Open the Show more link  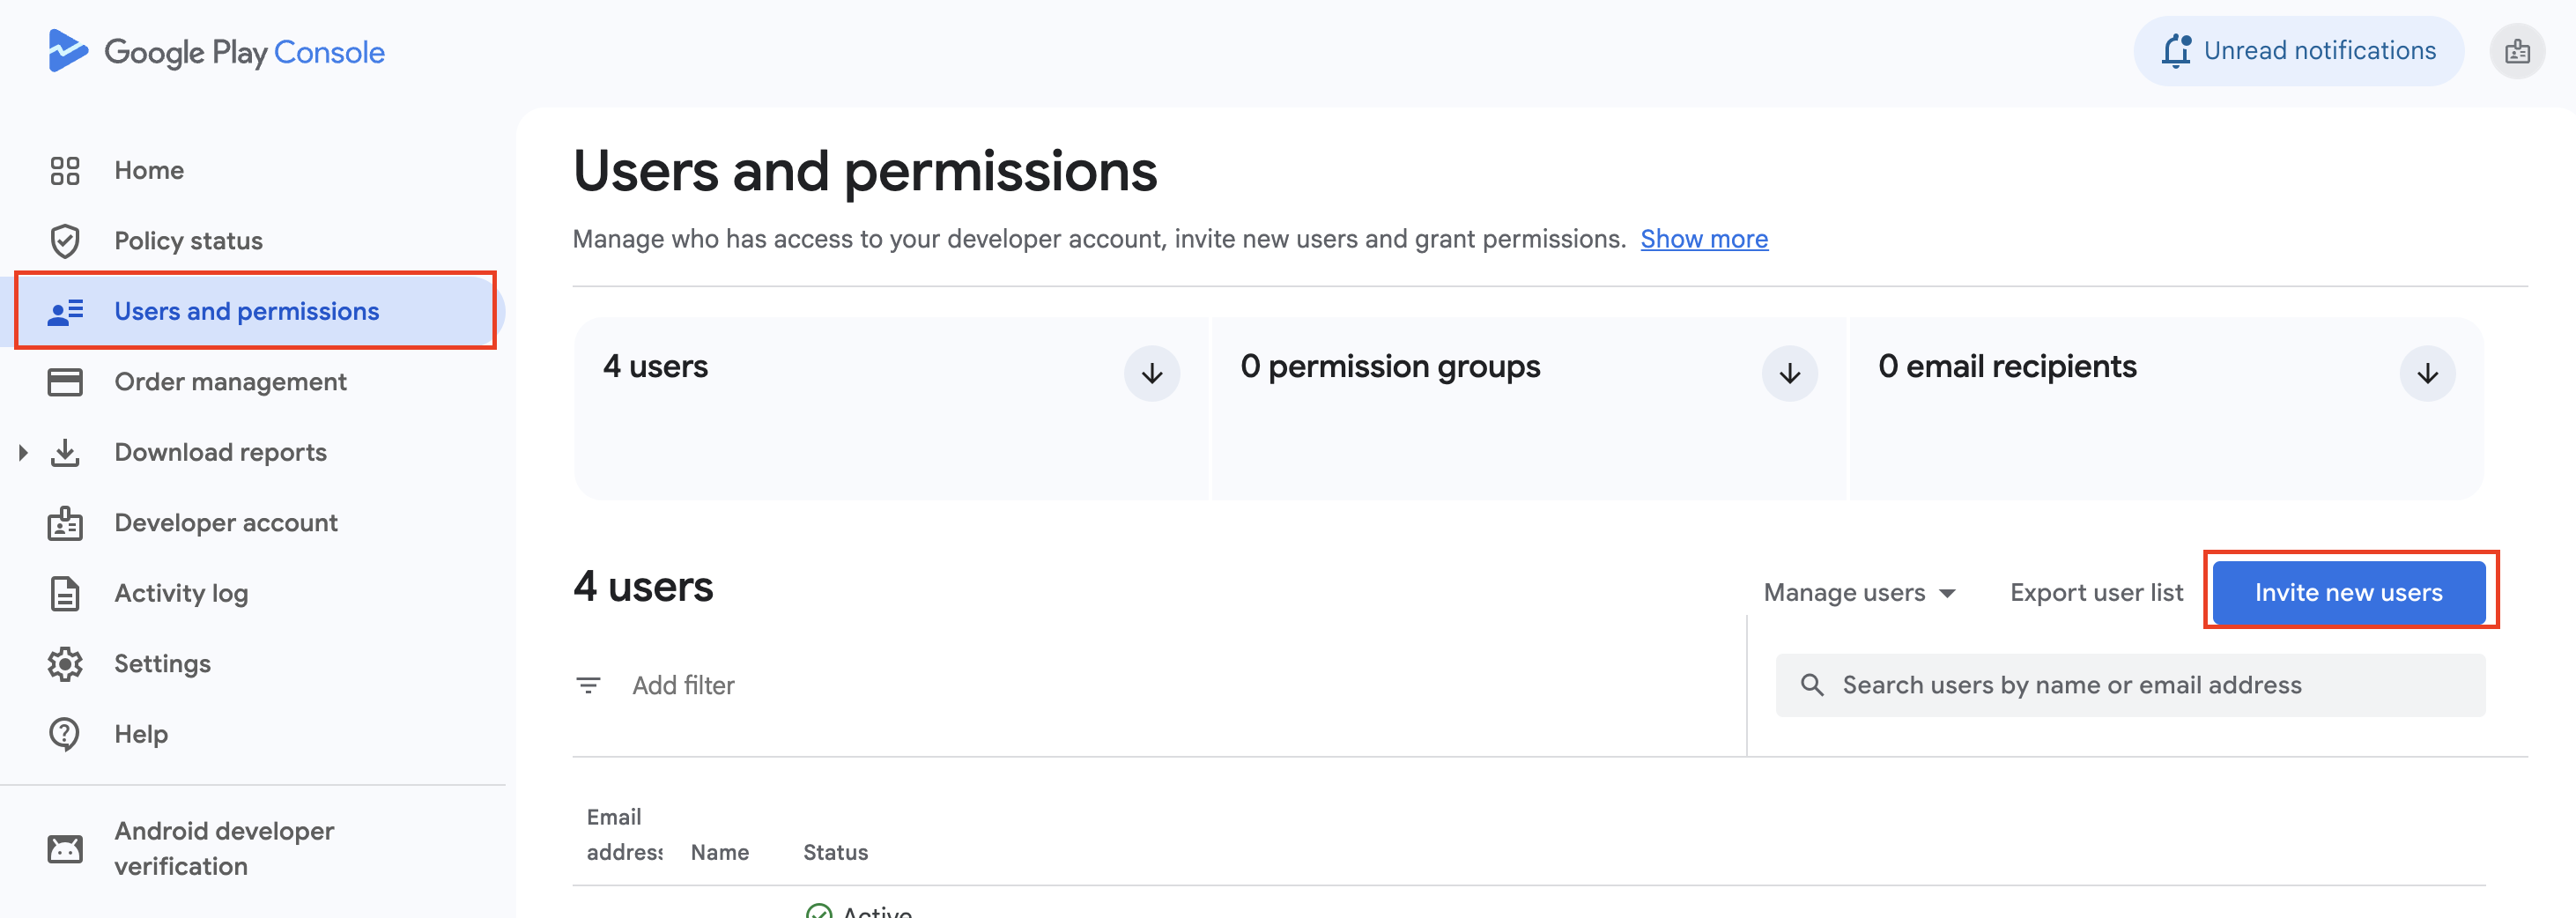[1704, 239]
